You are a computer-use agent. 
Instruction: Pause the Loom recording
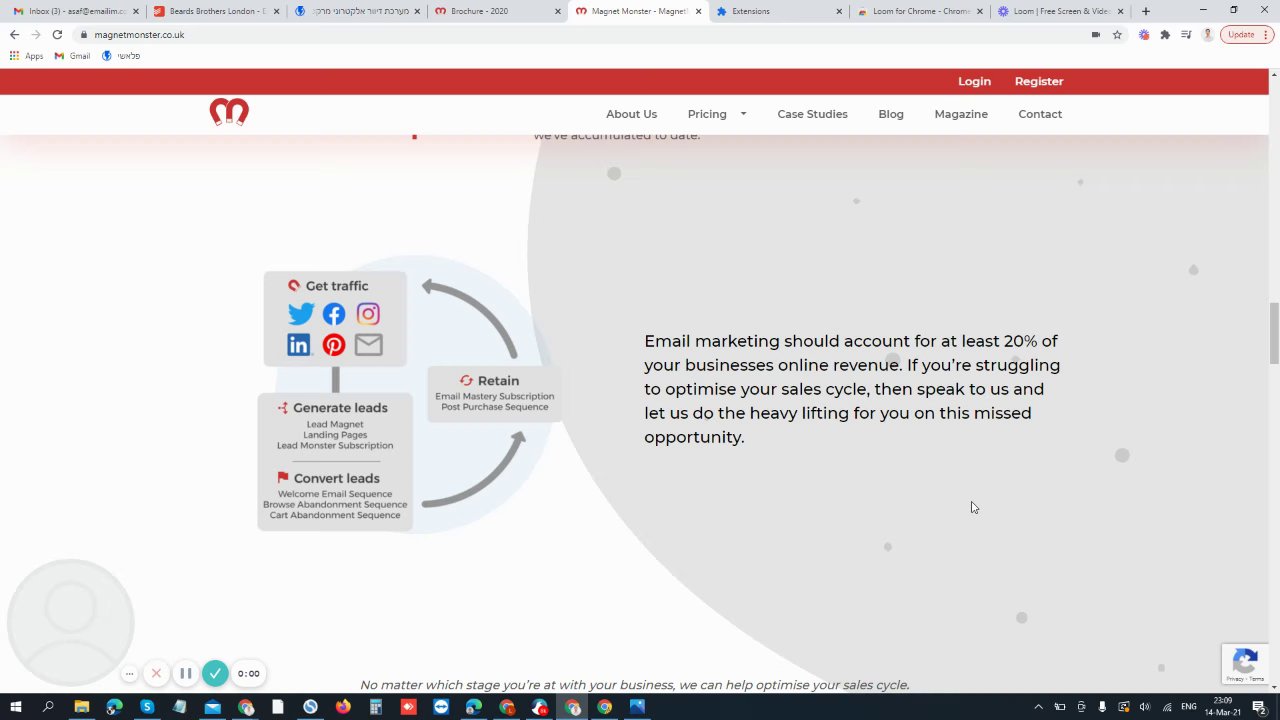click(186, 673)
